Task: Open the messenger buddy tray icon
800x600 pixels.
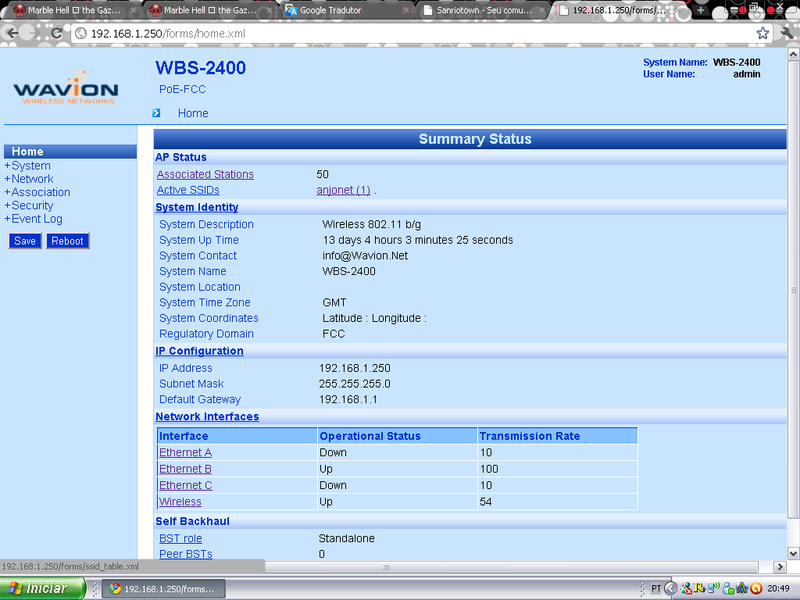Action: [728, 588]
